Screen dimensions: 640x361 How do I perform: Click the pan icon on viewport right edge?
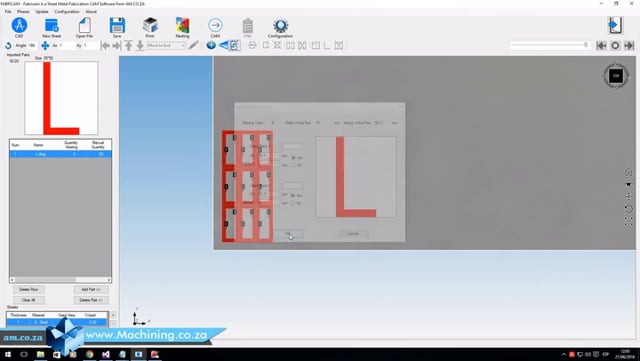pos(628,197)
